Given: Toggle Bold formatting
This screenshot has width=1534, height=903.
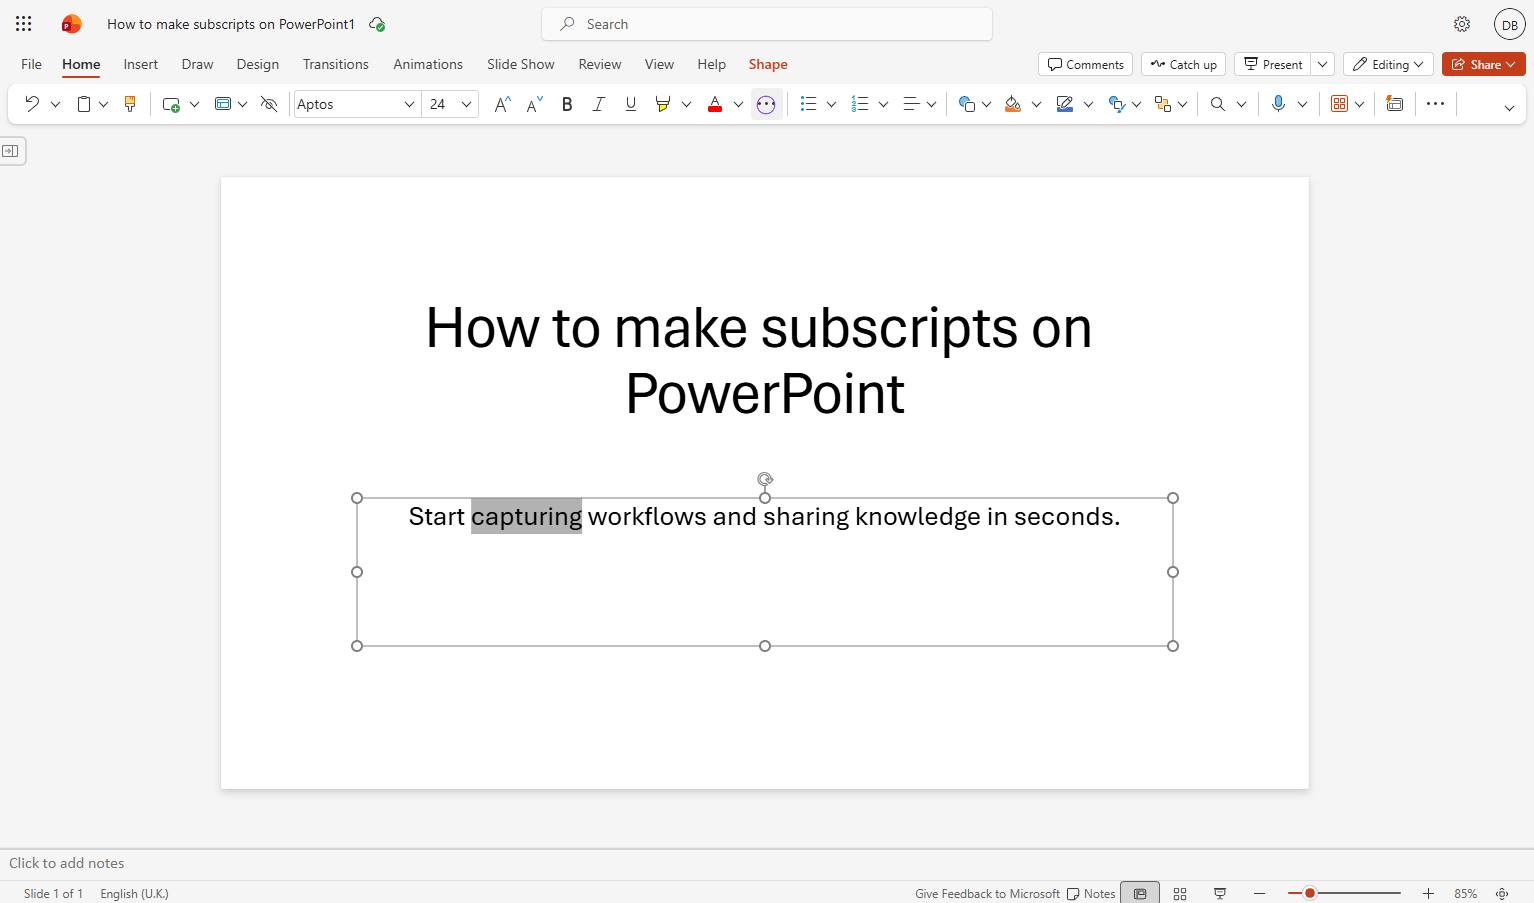Looking at the screenshot, I should [x=567, y=104].
